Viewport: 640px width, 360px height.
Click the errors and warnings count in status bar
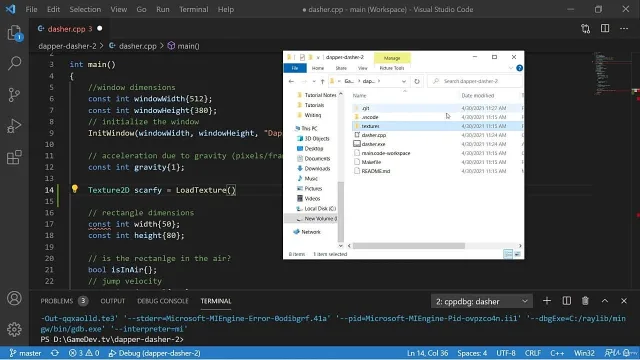[84, 353]
